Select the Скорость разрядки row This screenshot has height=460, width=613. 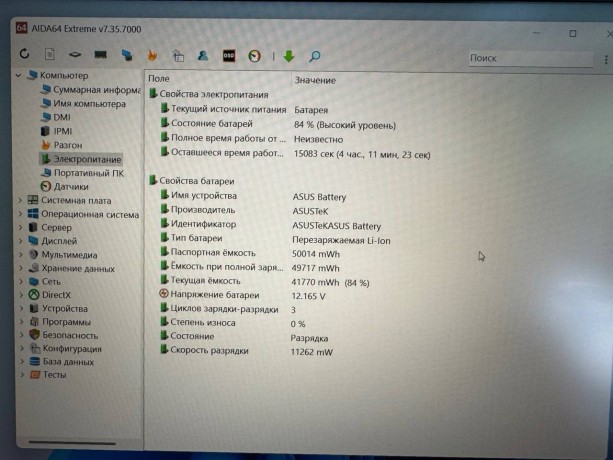[246, 351]
